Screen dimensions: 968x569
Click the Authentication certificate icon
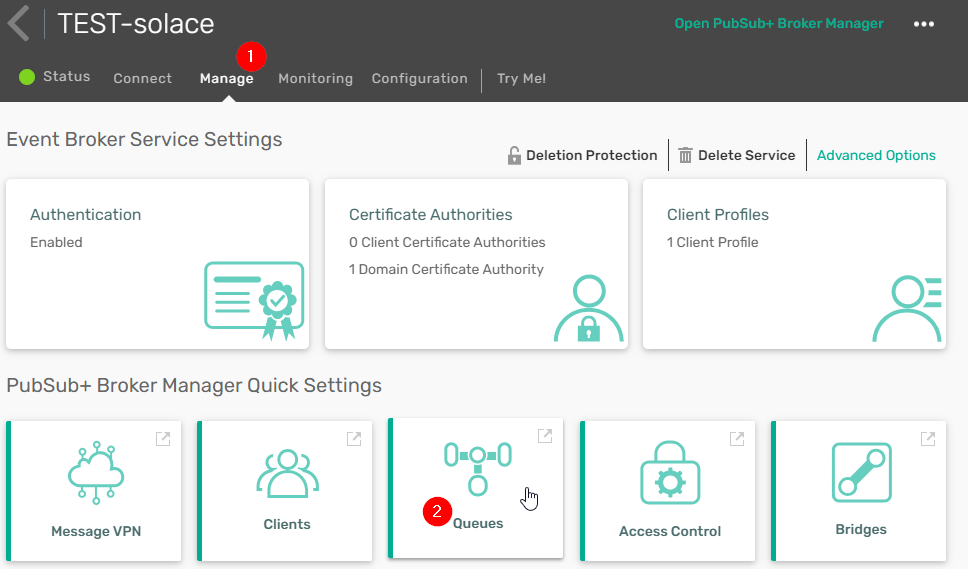point(254,302)
